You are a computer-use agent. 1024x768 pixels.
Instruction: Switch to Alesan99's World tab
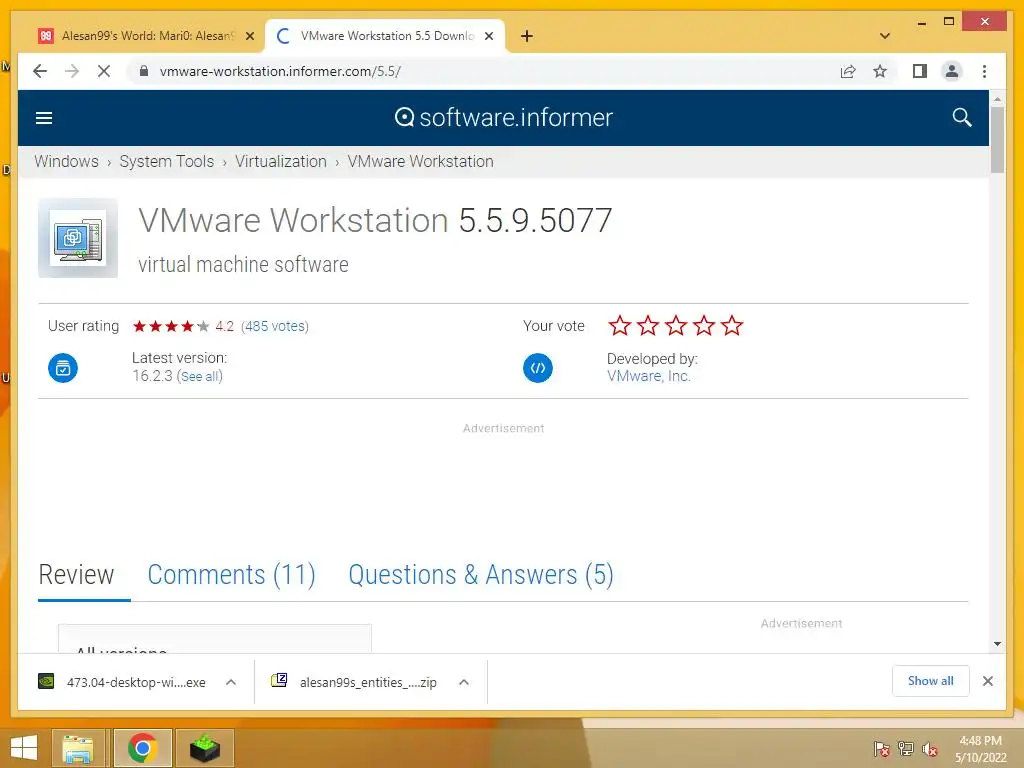[x=147, y=36]
